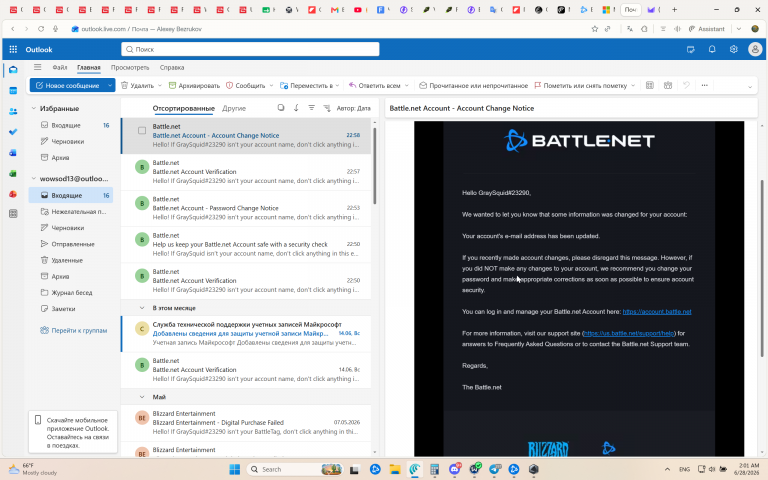Expand the Ответить всем dropdown arrow
The width and height of the screenshot is (768, 480).
pos(407,86)
